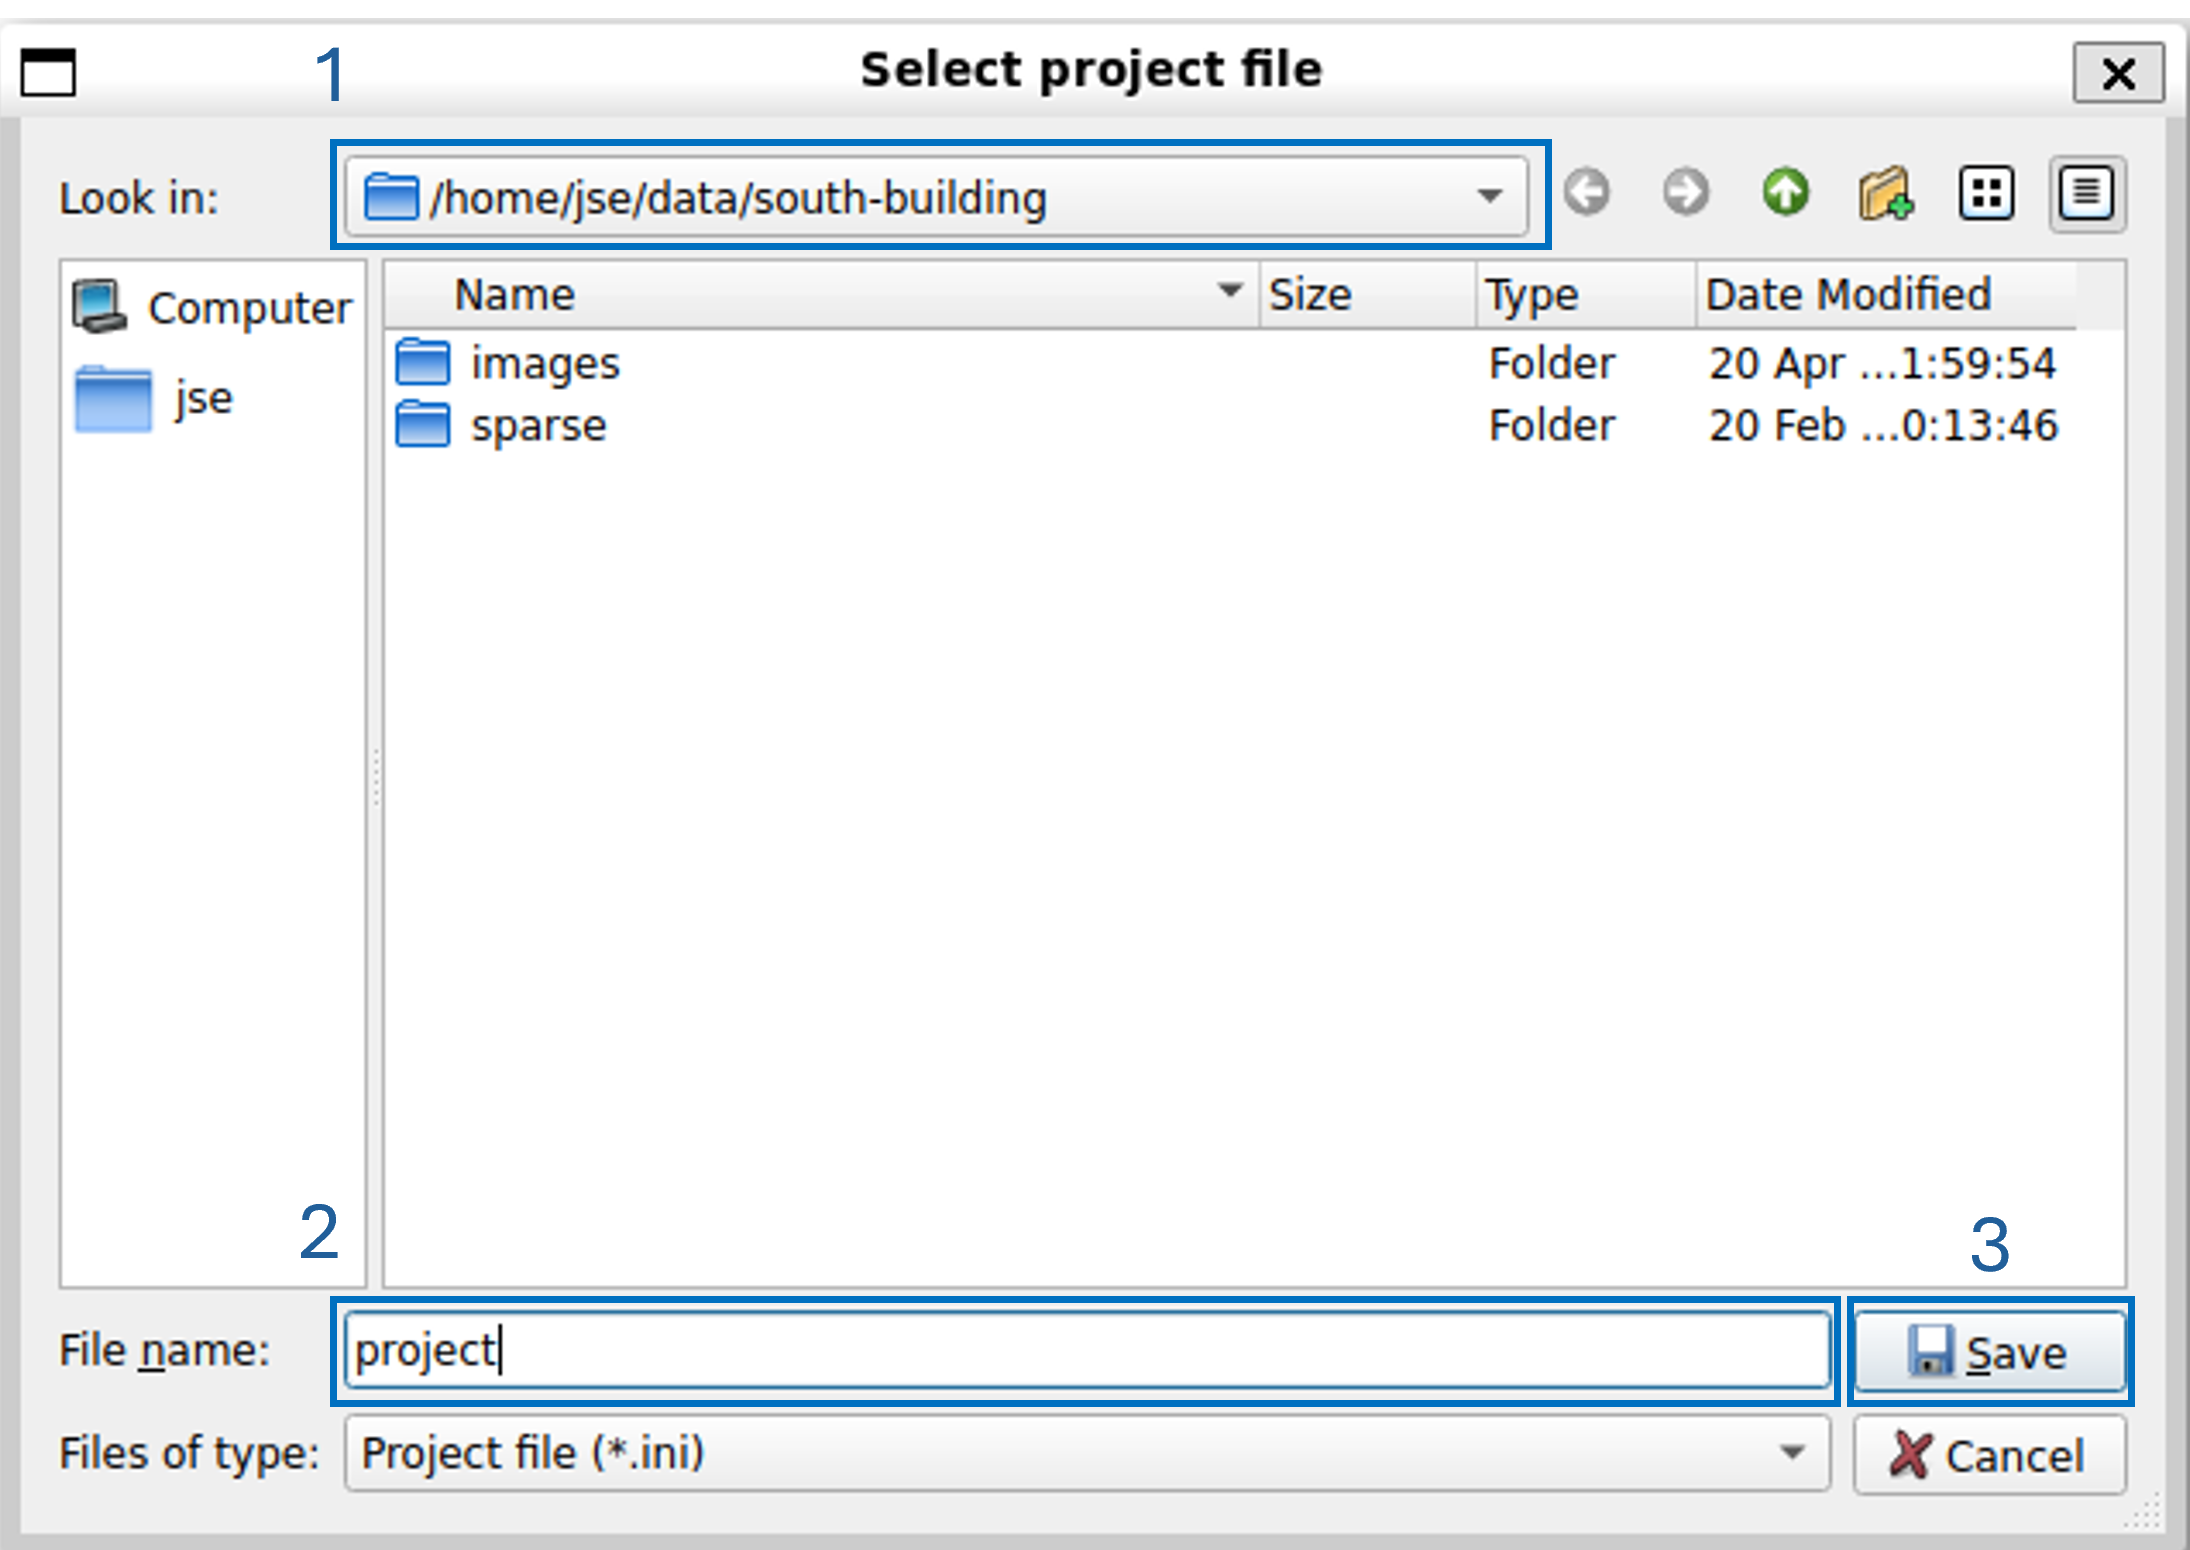2190x1550 pixels.
Task: Switch to detail view mode
Action: click(2086, 193)
